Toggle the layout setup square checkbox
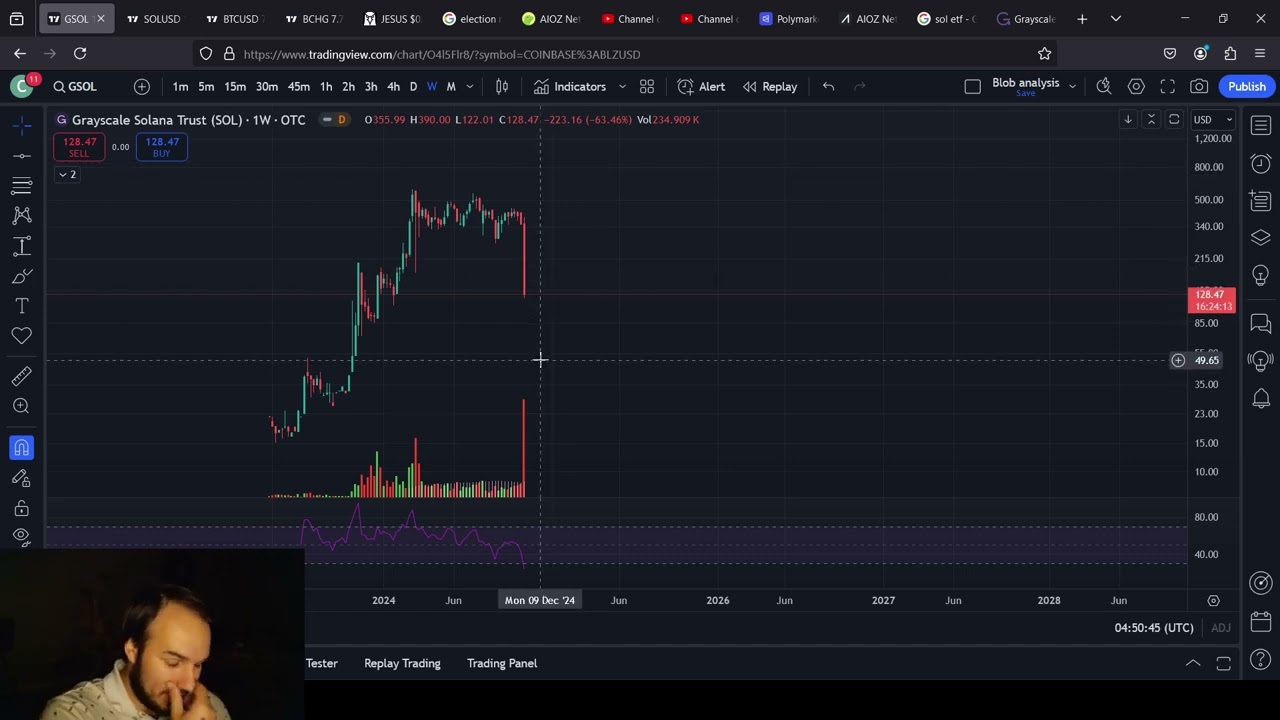The height and width of the screenshot is (720, 1280). [x=972, y=87]
